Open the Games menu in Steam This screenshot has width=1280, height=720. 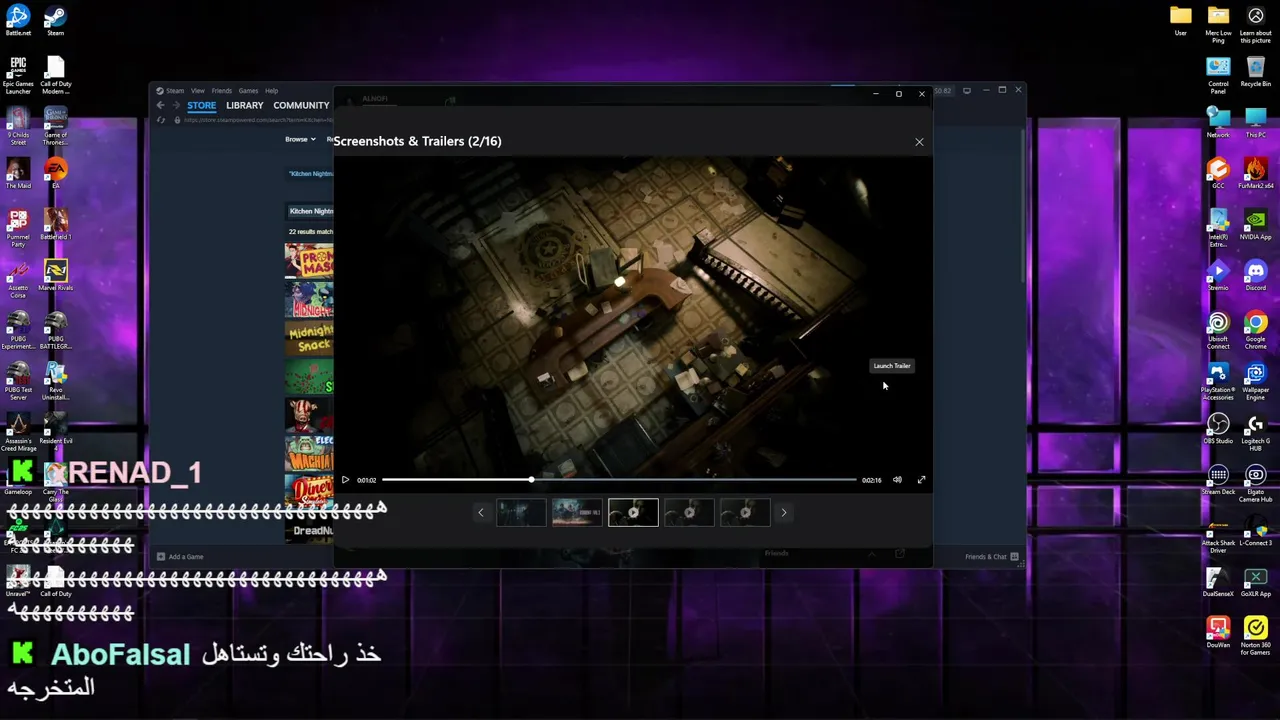(248, 91)
